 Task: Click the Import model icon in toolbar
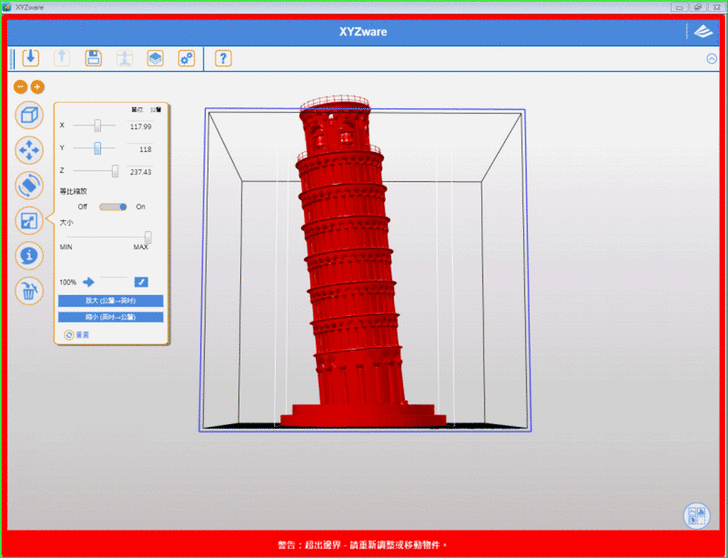point(30,58)
